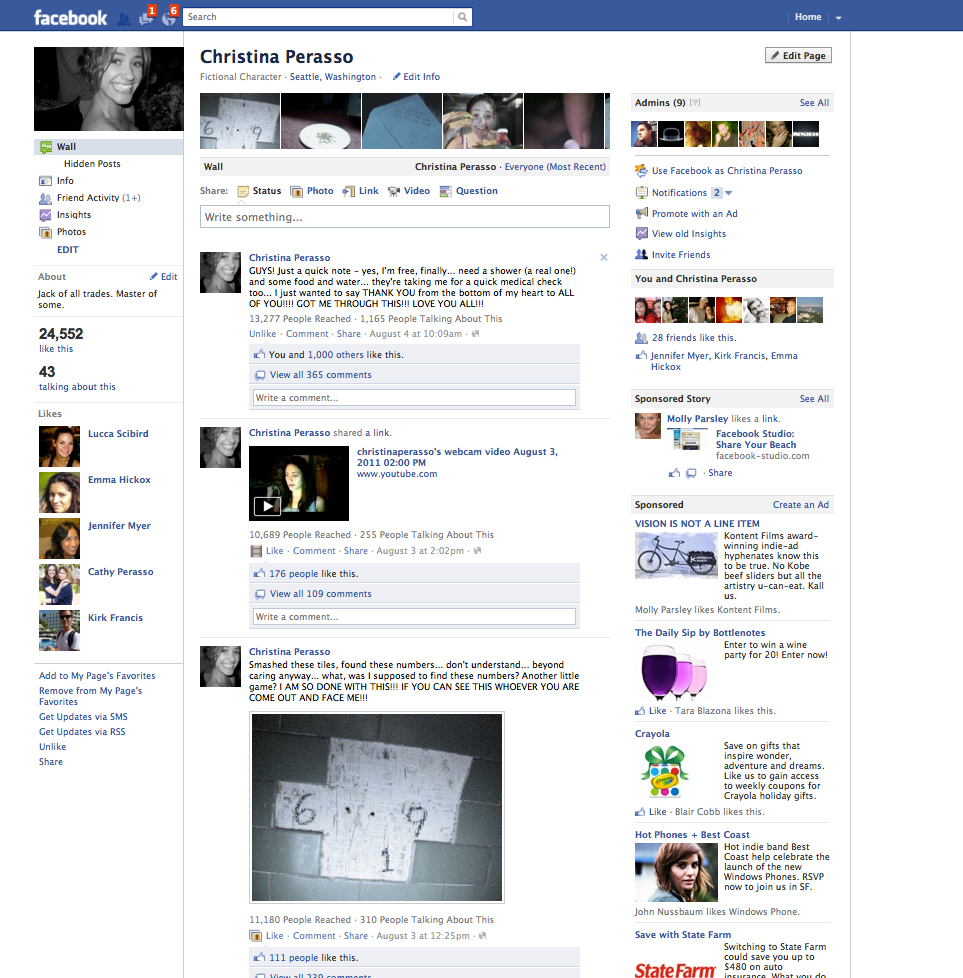
Task: Click Get Updates via SMS
Action: [x=83, y=717]
